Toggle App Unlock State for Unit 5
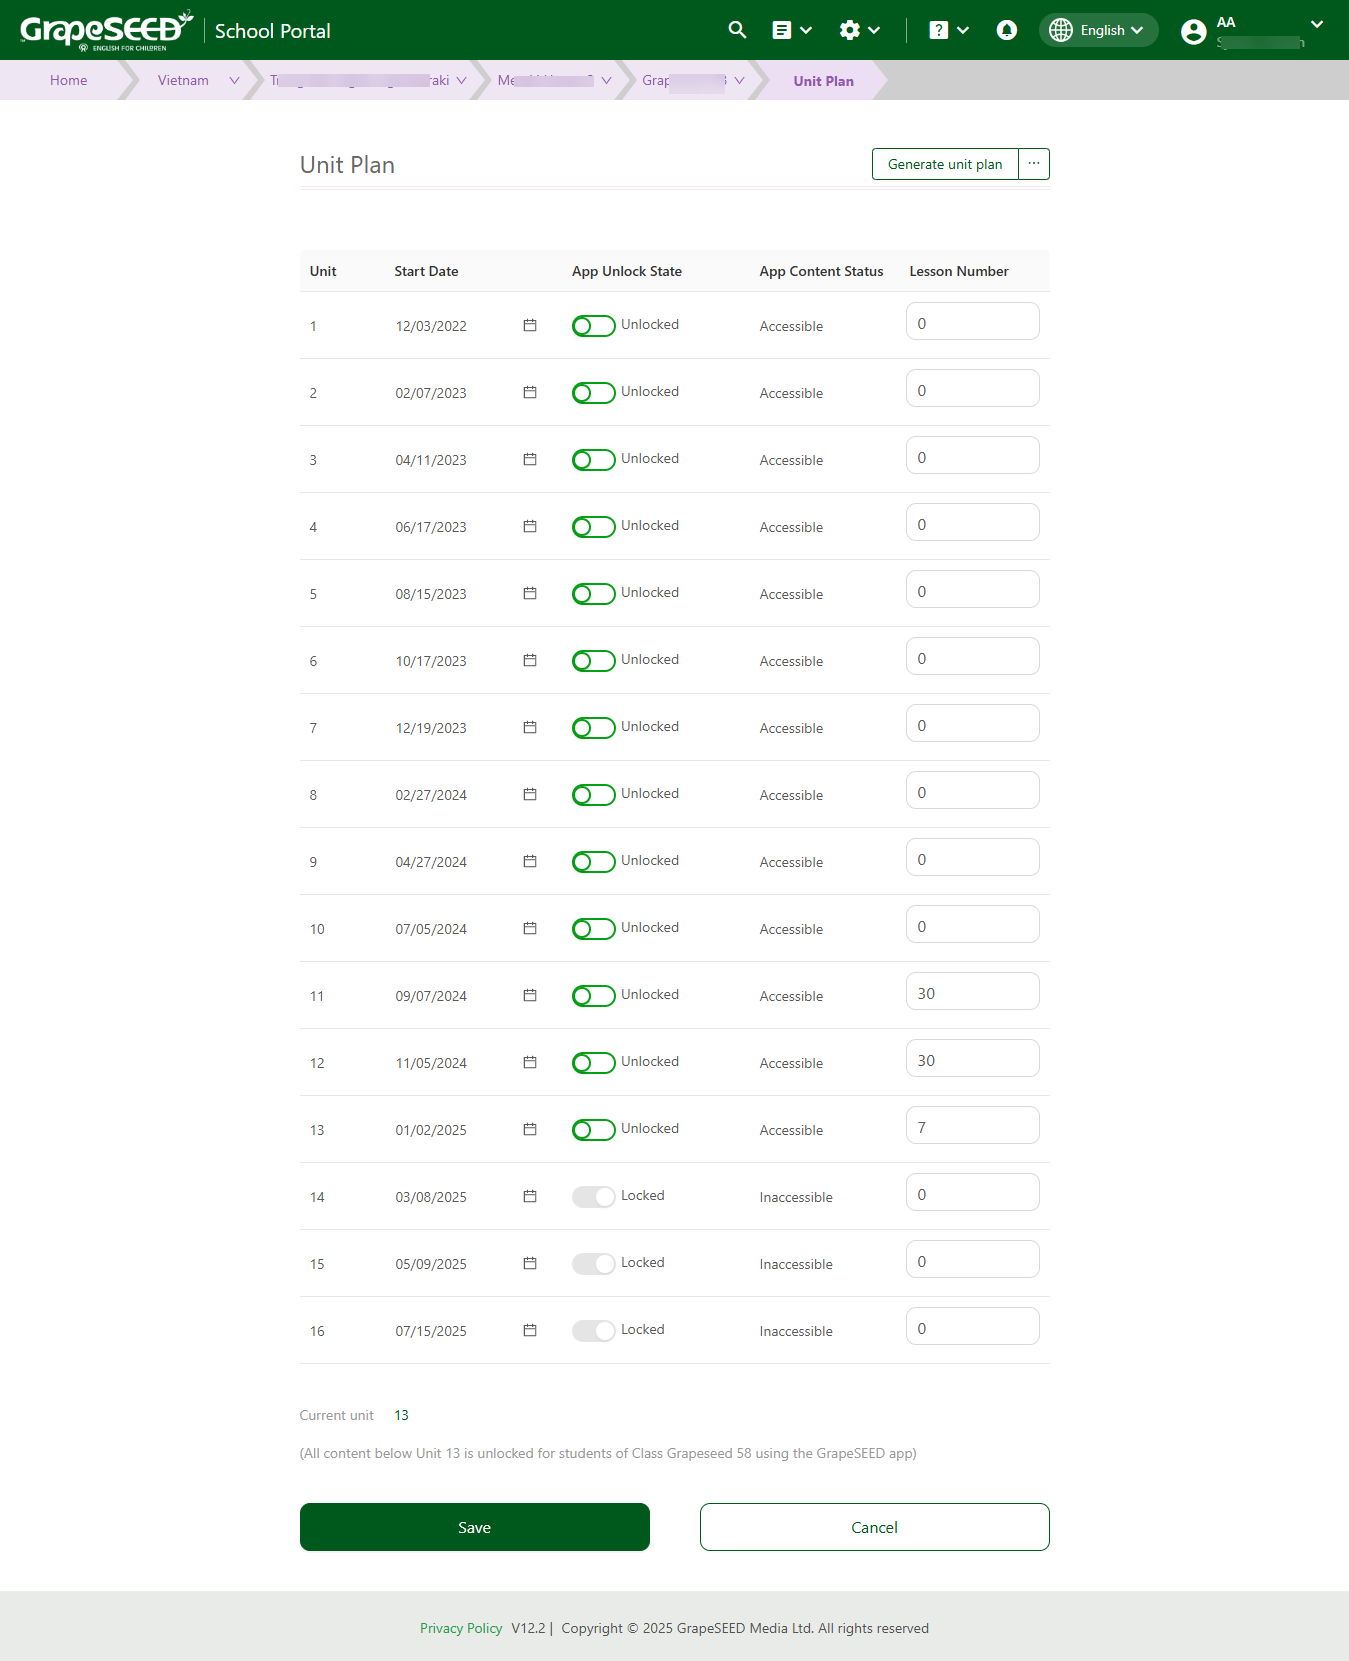 tap(593, 594)
